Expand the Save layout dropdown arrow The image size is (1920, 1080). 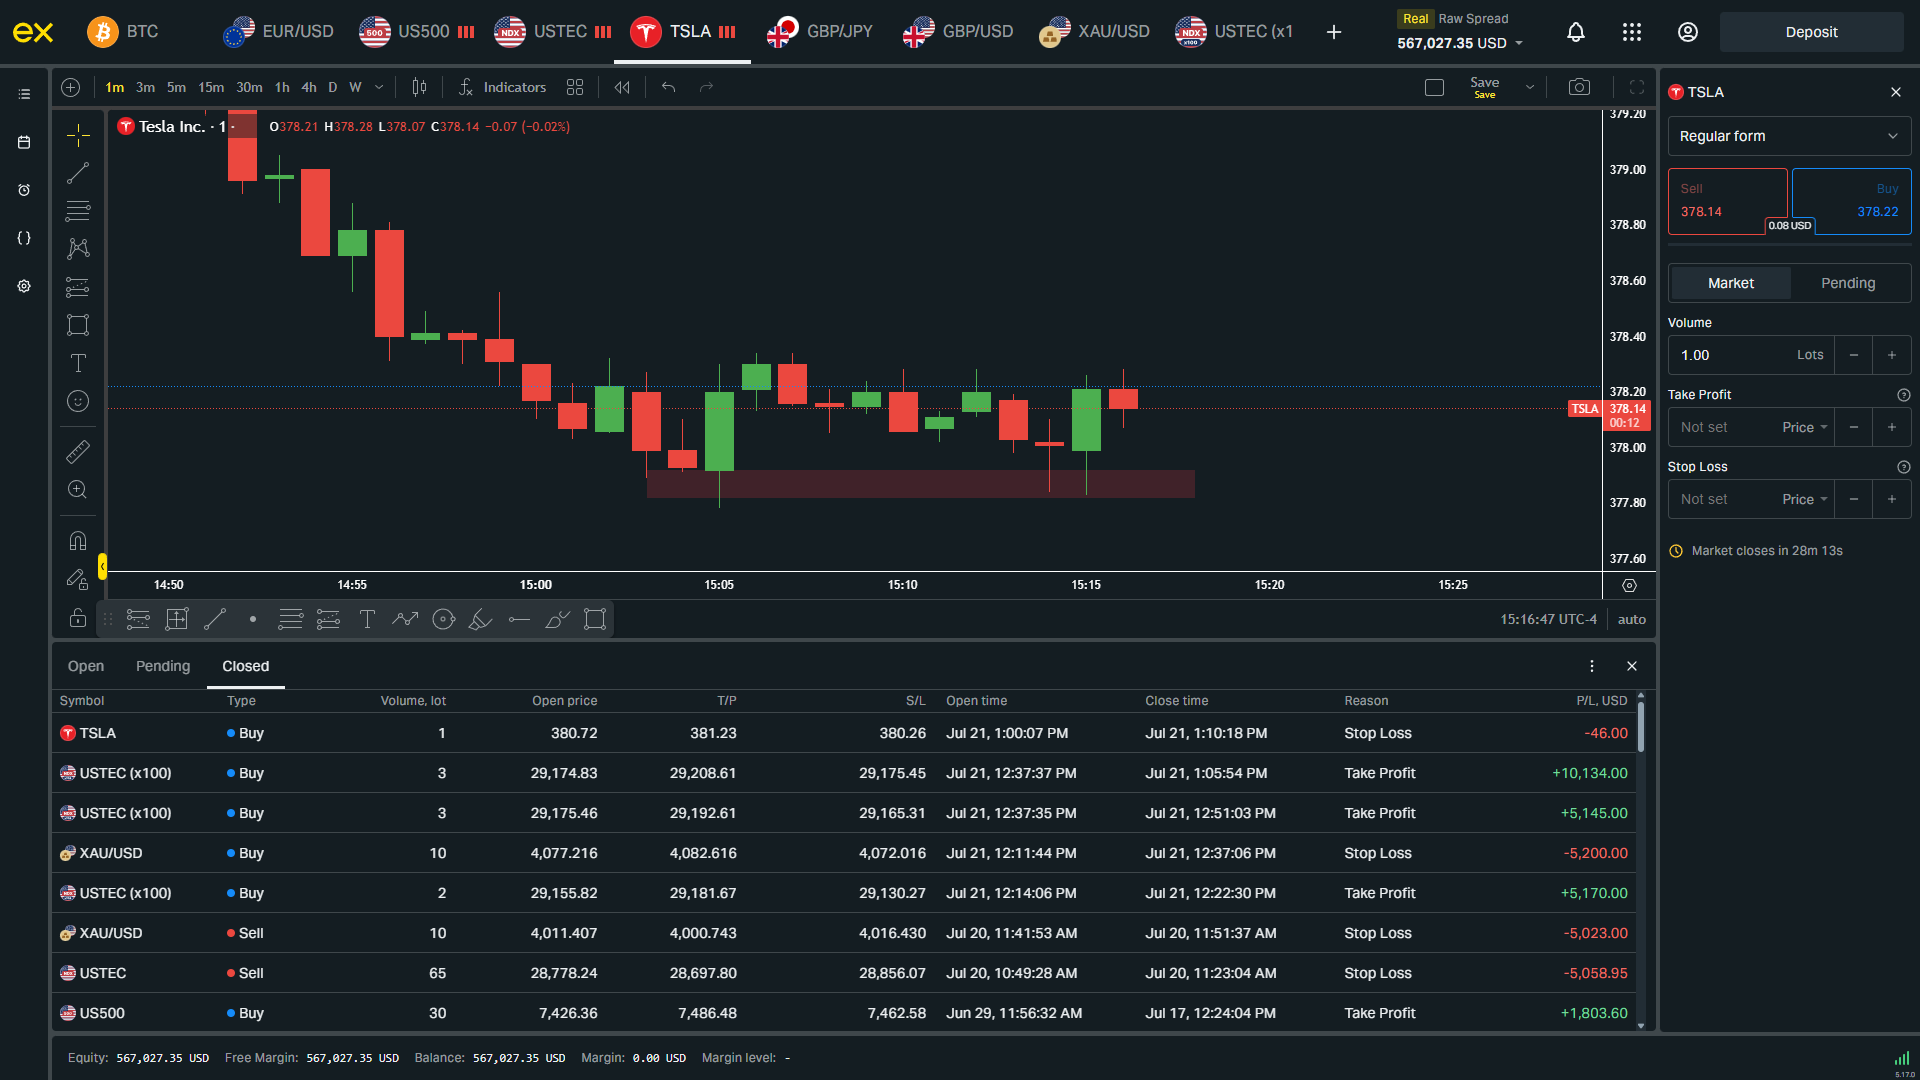point(1530,87)
